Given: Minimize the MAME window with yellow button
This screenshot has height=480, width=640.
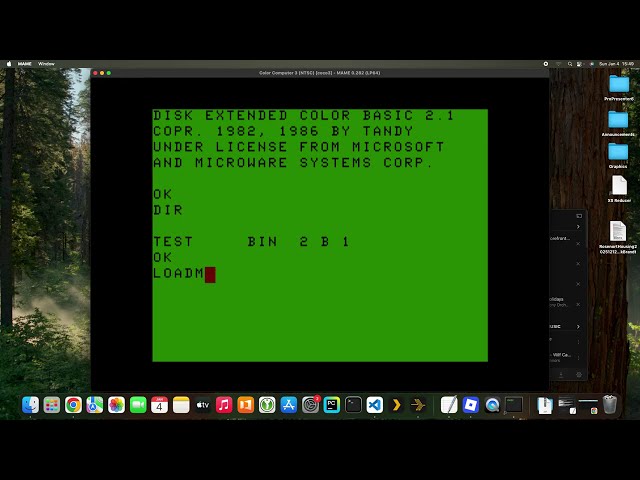Looking at the screenshot, I should (102, 73).
